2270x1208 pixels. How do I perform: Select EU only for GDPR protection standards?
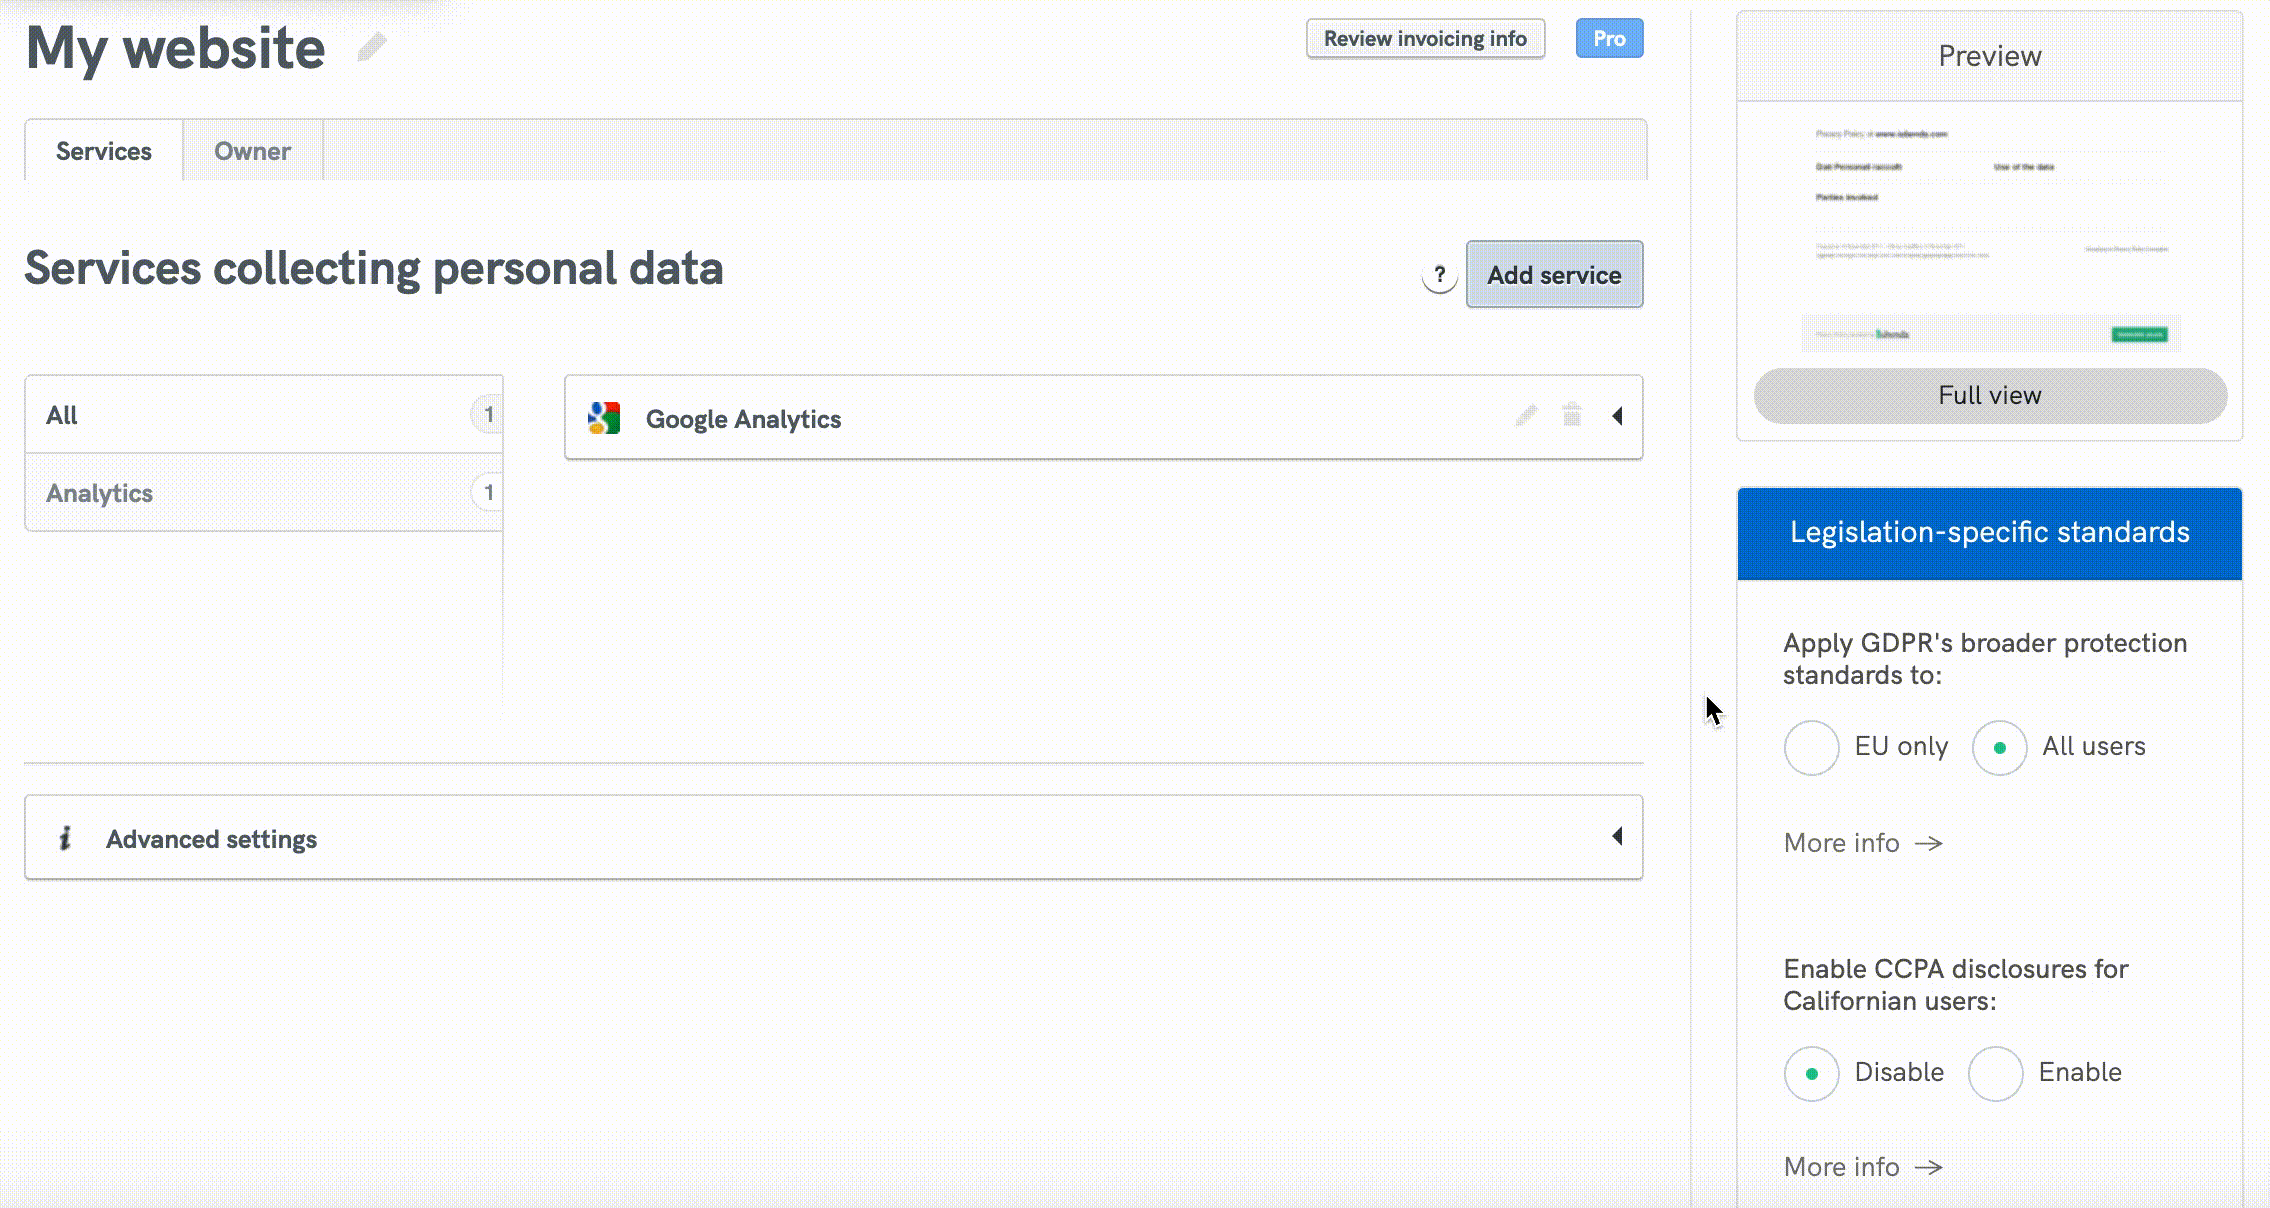1811,747
